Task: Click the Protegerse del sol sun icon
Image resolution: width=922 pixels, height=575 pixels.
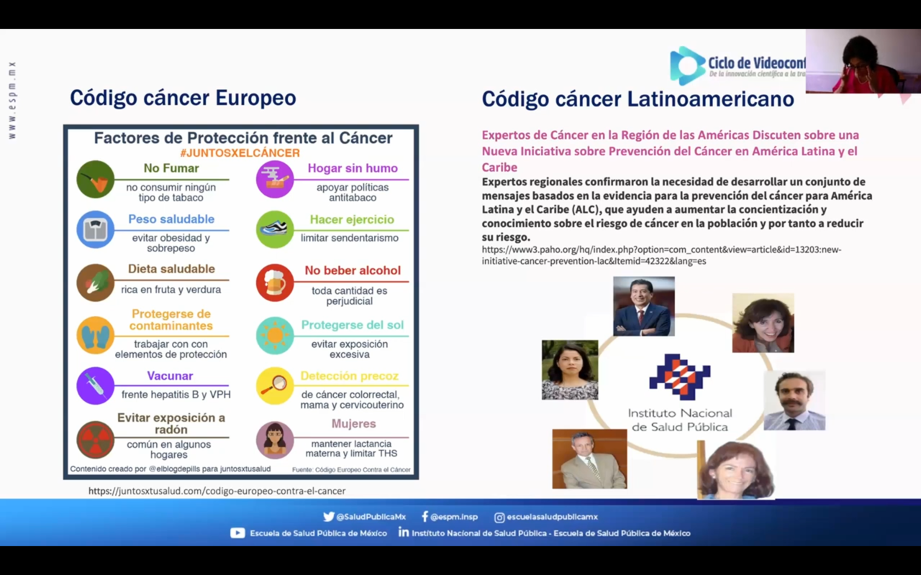Action: [275, 335]
